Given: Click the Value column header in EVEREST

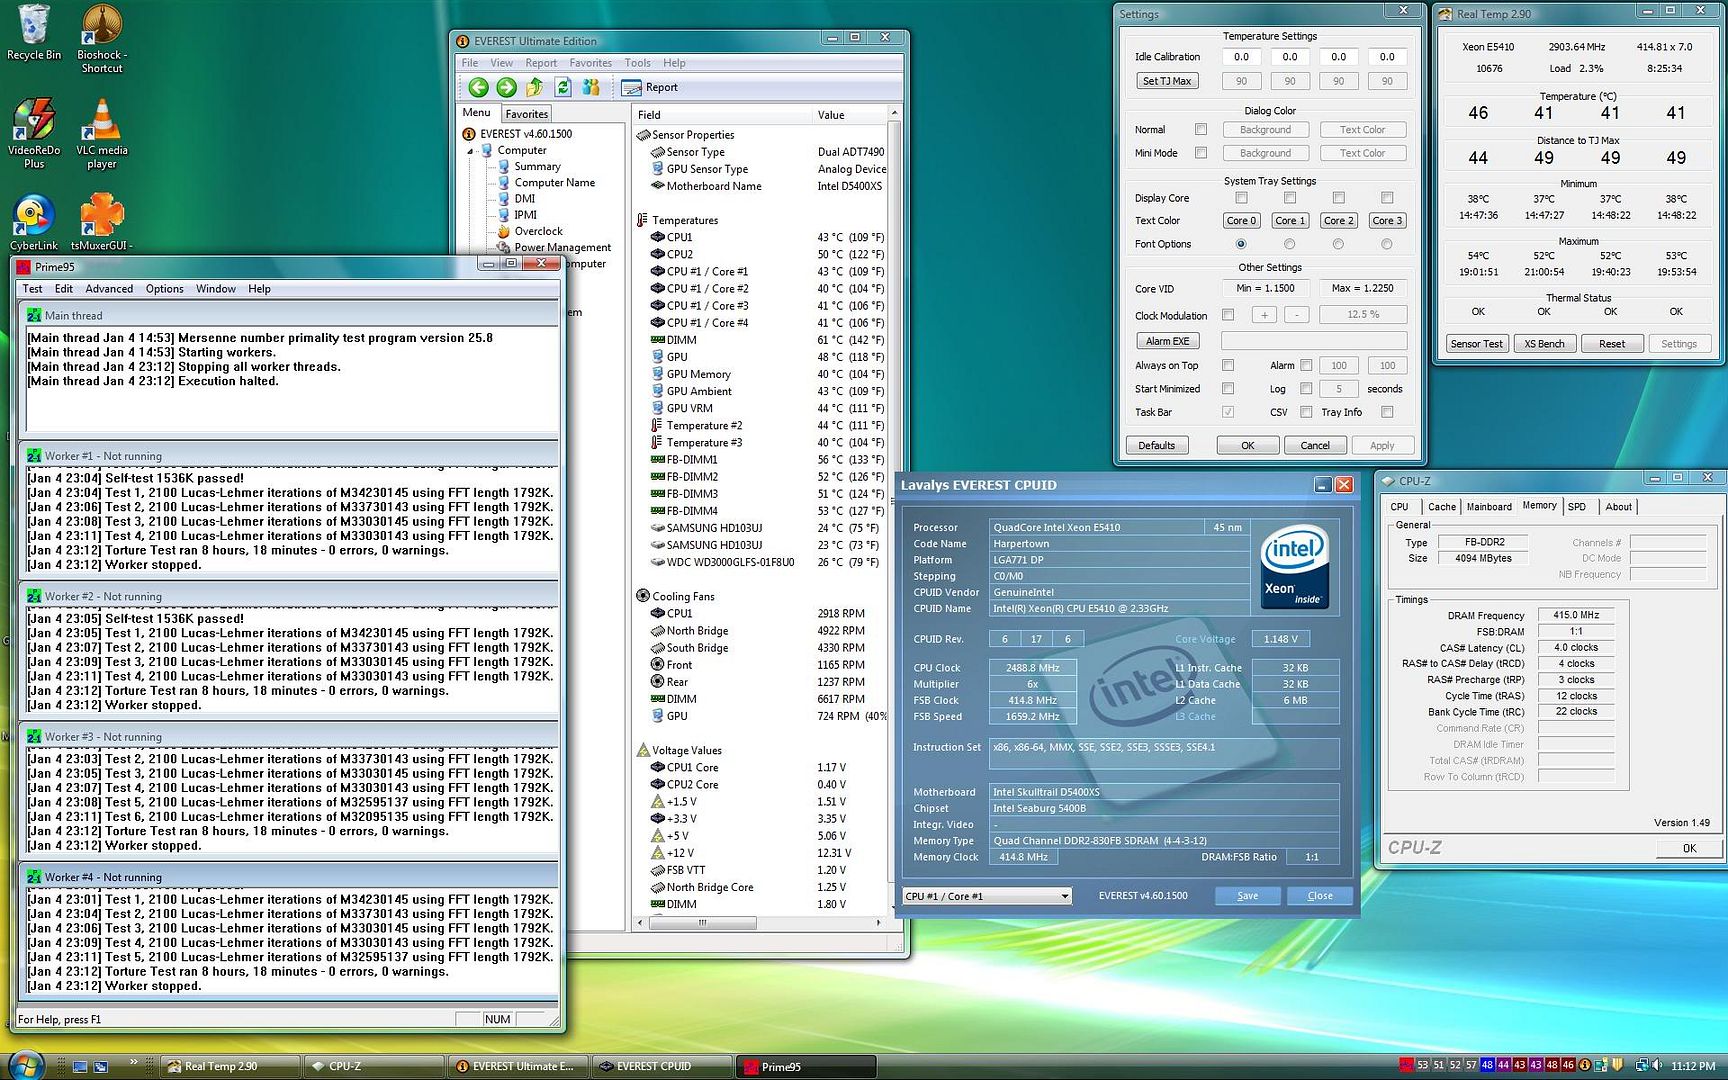Looking at the screenshot, I should [850, 115].
